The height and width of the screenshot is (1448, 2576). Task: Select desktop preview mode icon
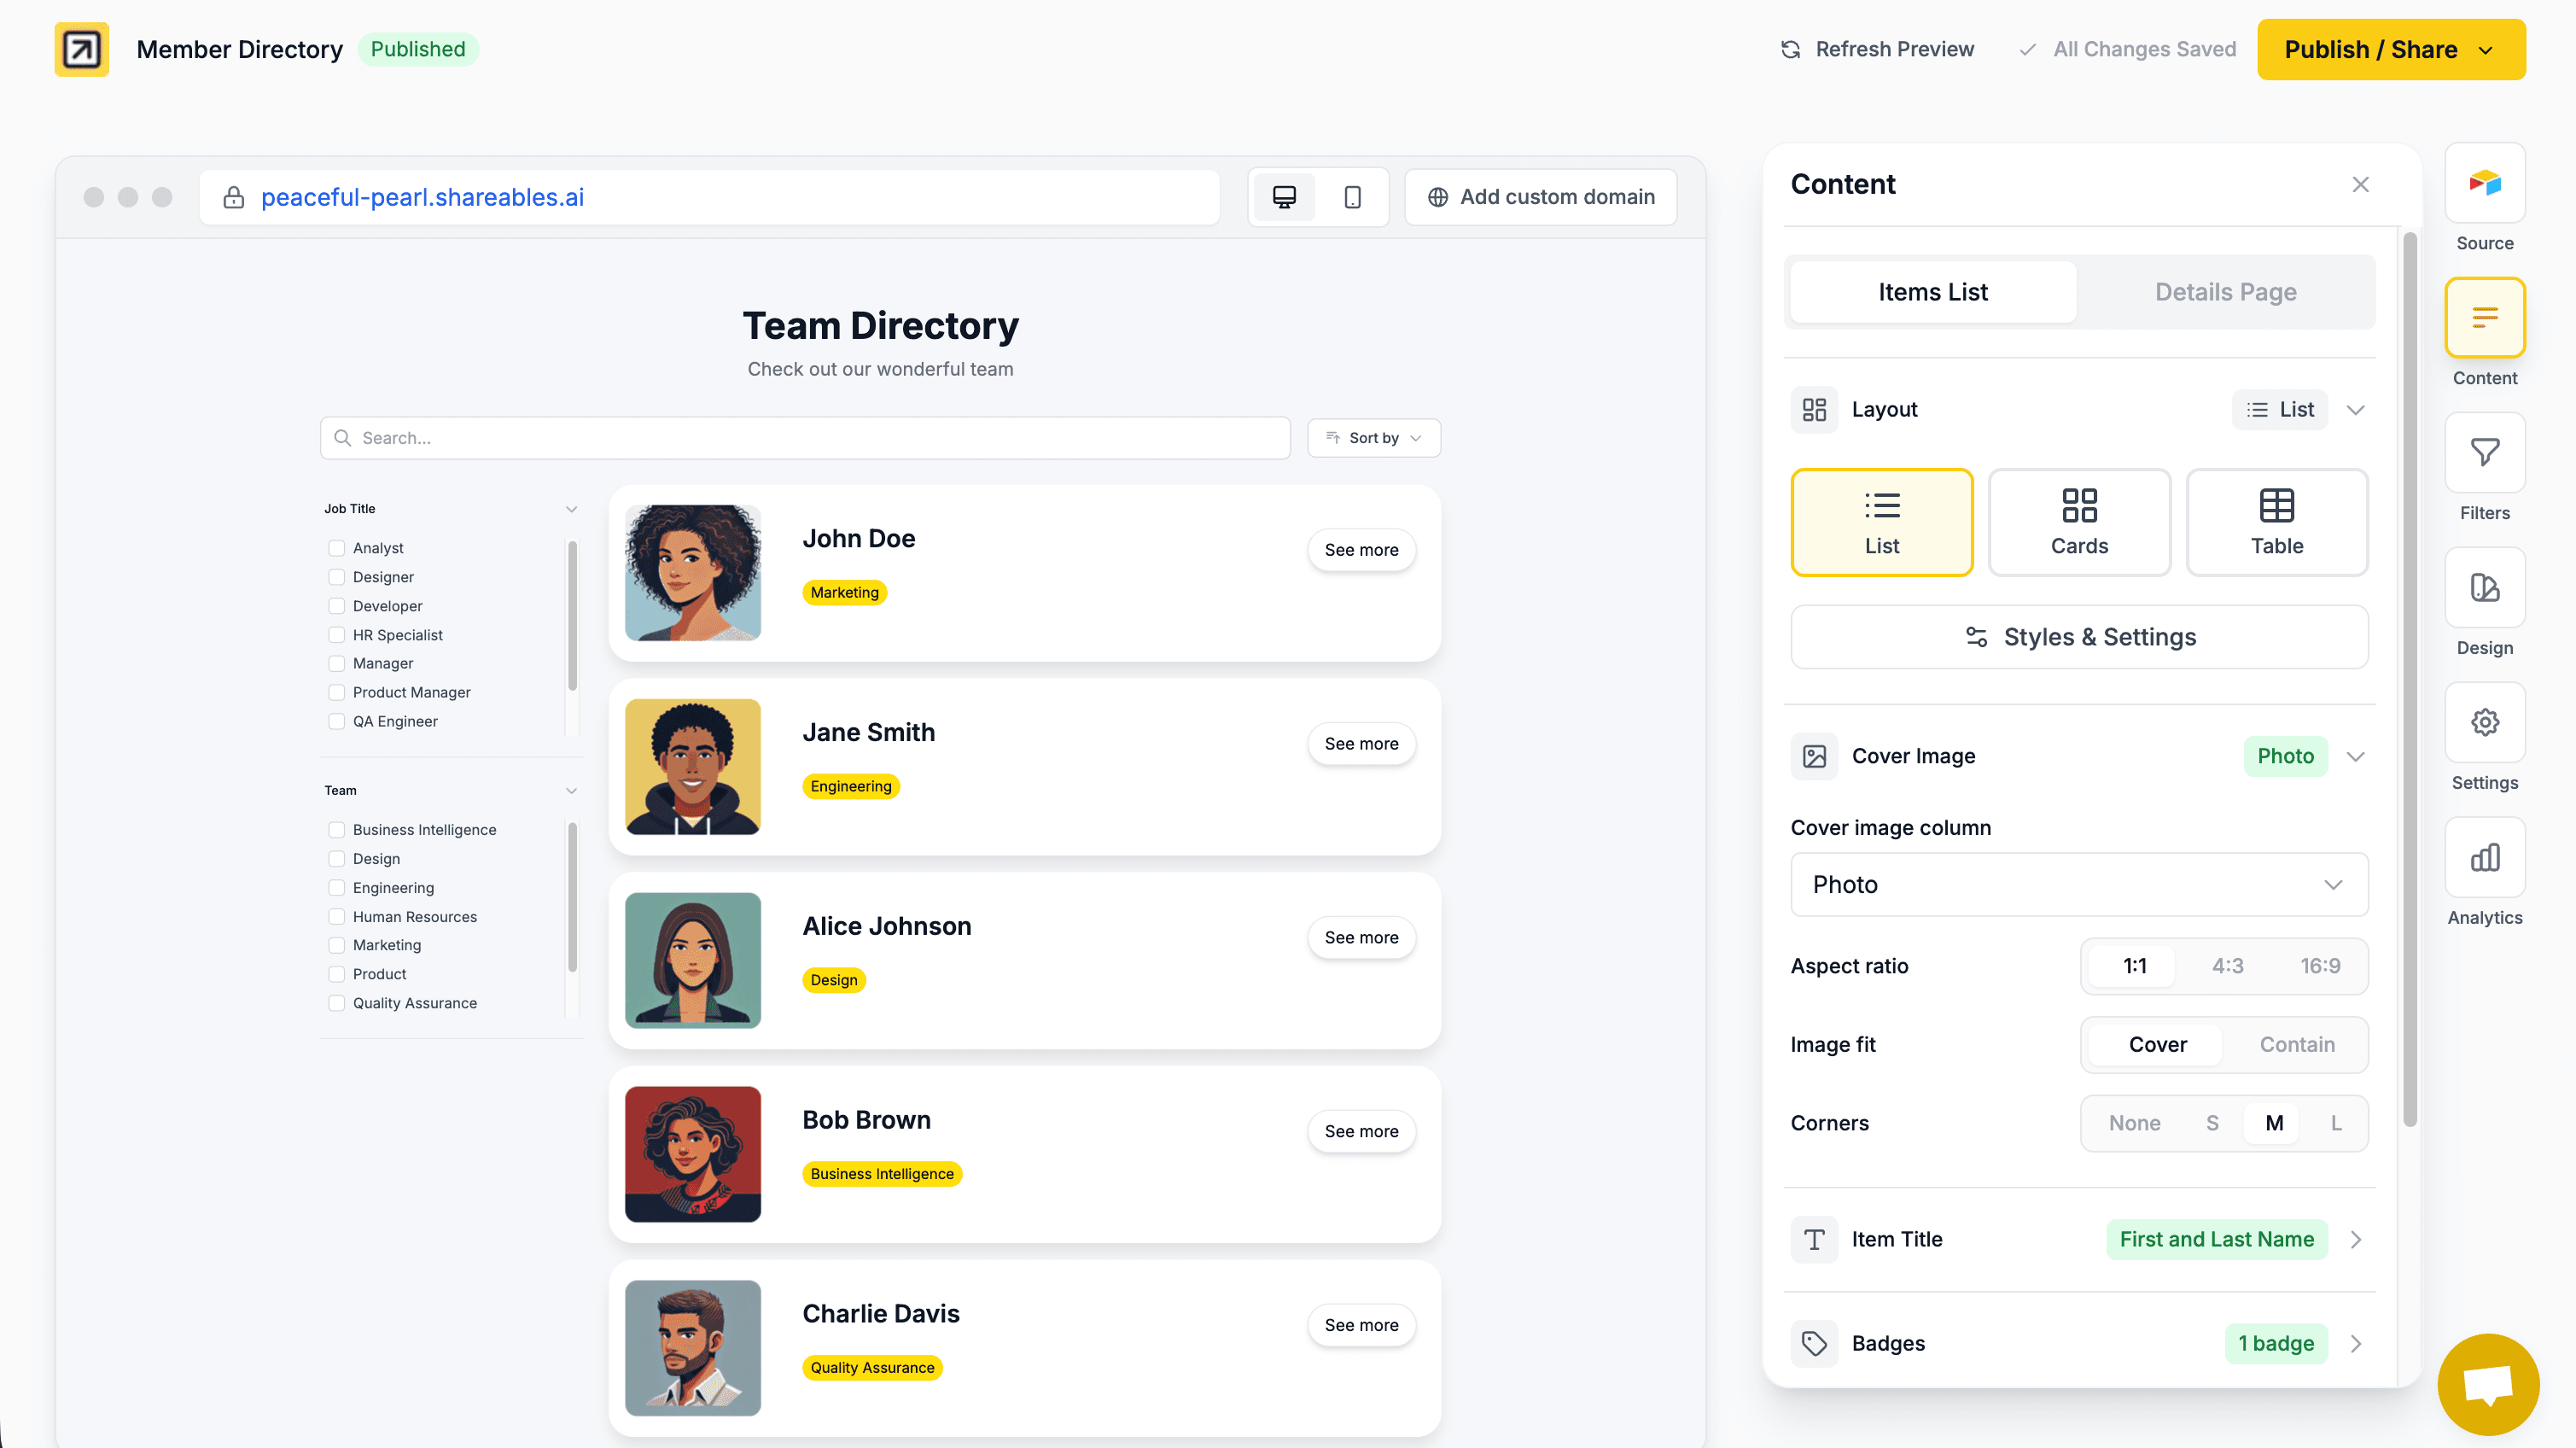[1284, 197]
